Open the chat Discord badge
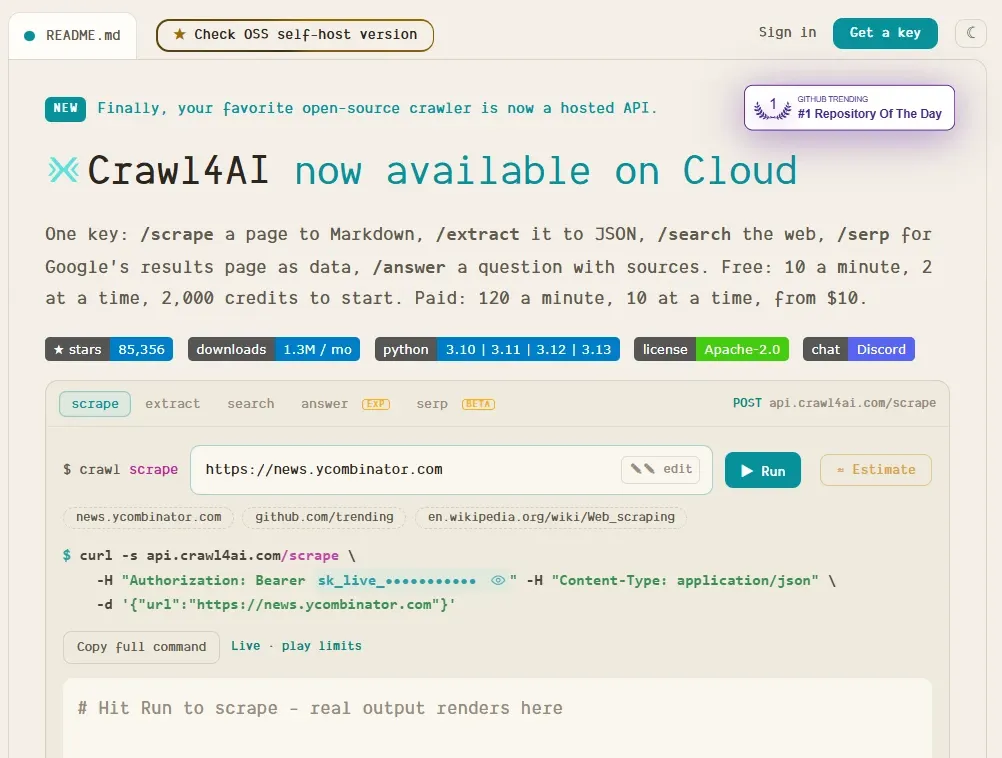 [859, 349]
